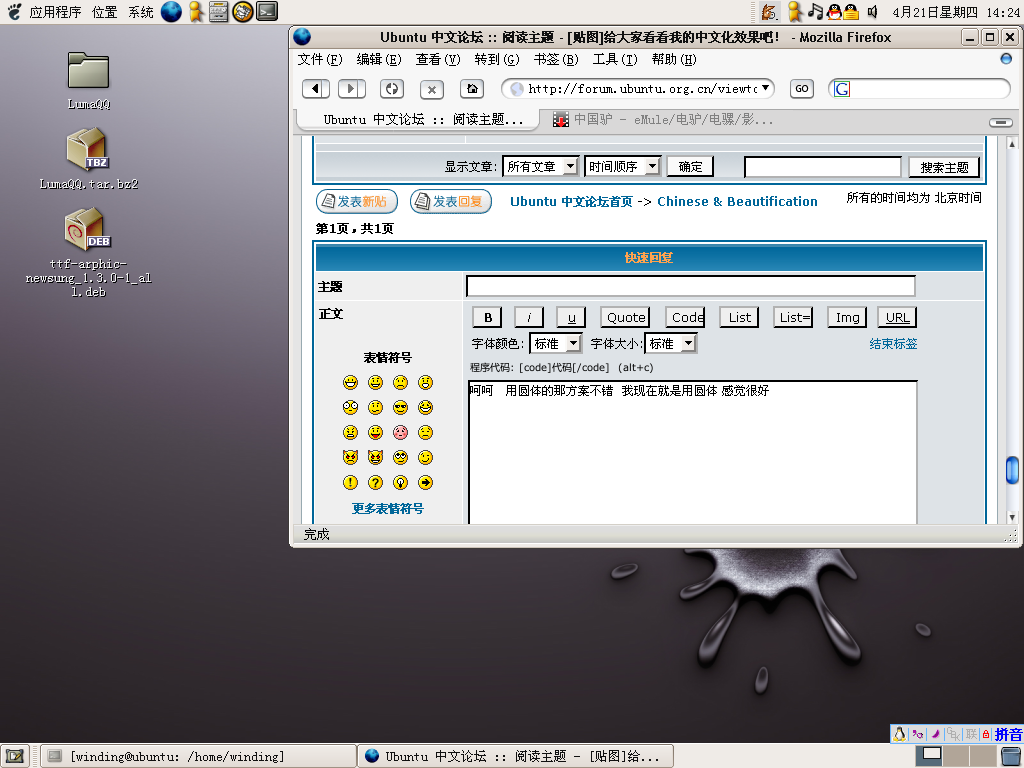1024x768 pixels.
Task: Insert the question mark emoticon
Action: (x=376, y=483)
